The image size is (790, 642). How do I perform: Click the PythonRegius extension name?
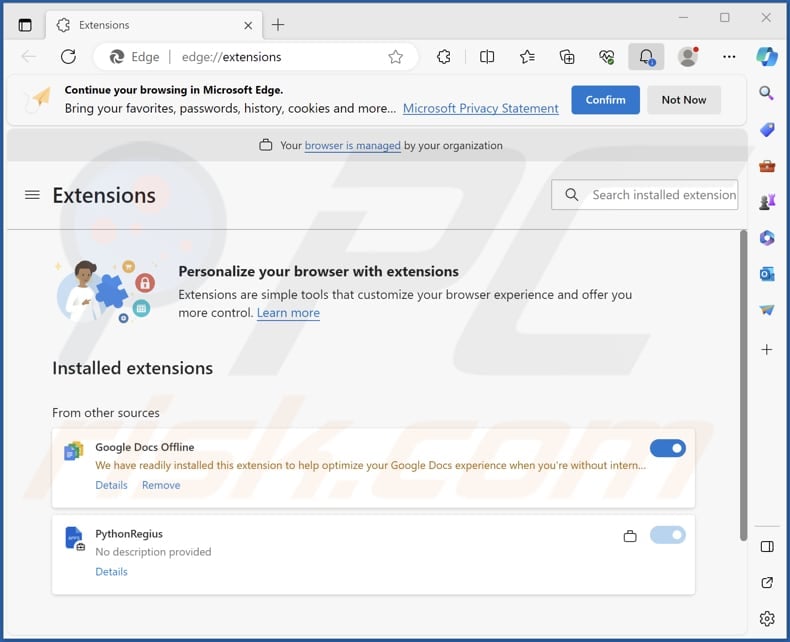129,534
